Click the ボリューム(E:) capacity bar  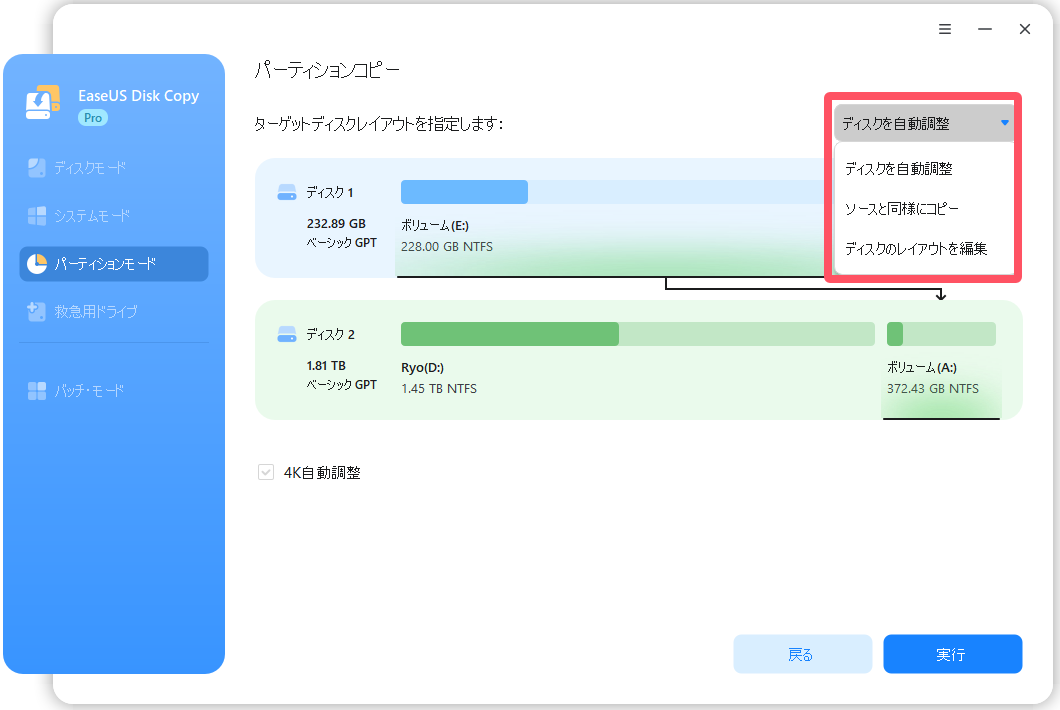463,192
